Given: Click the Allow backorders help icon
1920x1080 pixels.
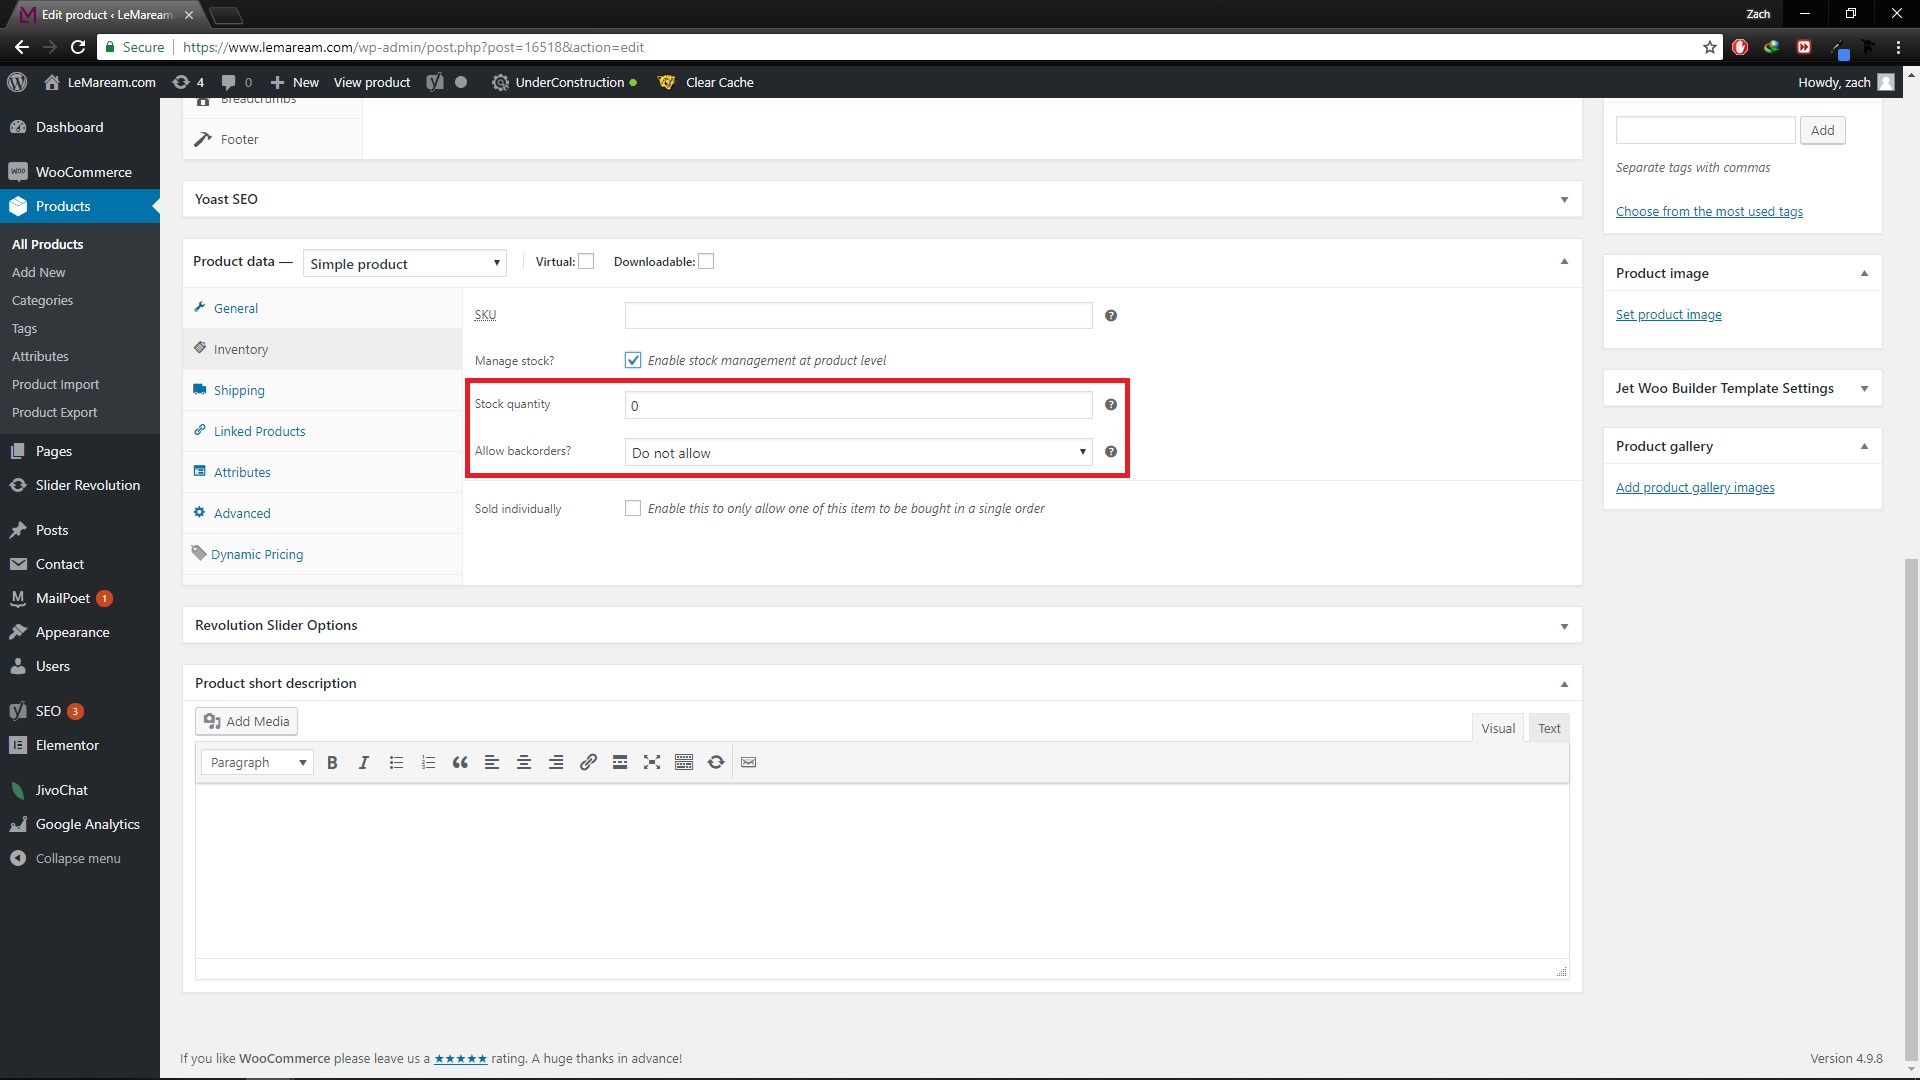Looking at the screenshot, I should pyautogui.click(x=1111, y=452).
